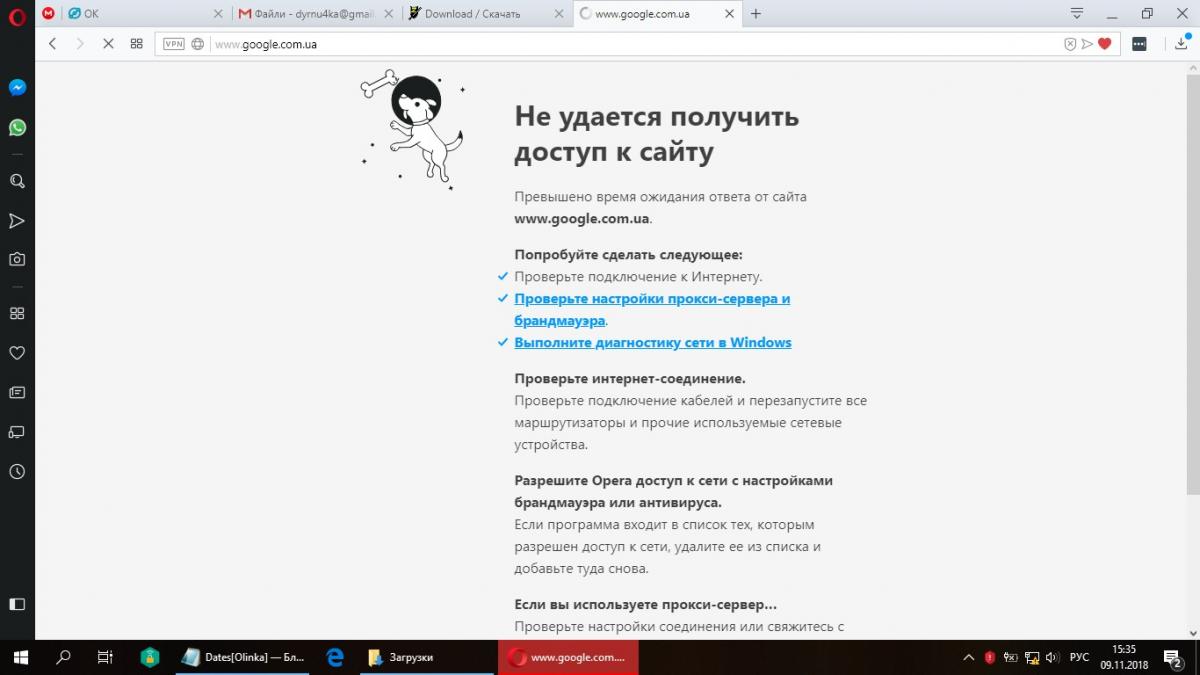Viewport: 1200px width, 675px height.
Task: Open Messenger in the Opera sidebar
Action: point(17,87)
